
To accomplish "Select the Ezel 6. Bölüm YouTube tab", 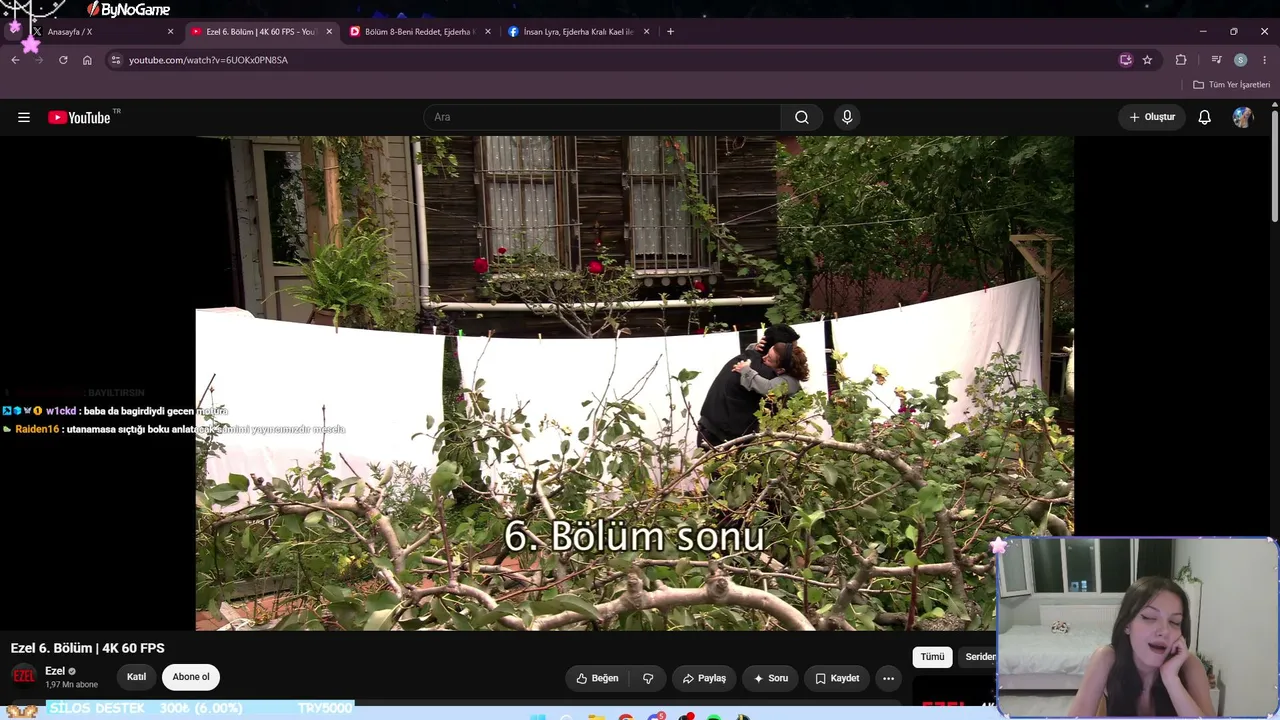I will pyautogui.click(x=262, y=32).
